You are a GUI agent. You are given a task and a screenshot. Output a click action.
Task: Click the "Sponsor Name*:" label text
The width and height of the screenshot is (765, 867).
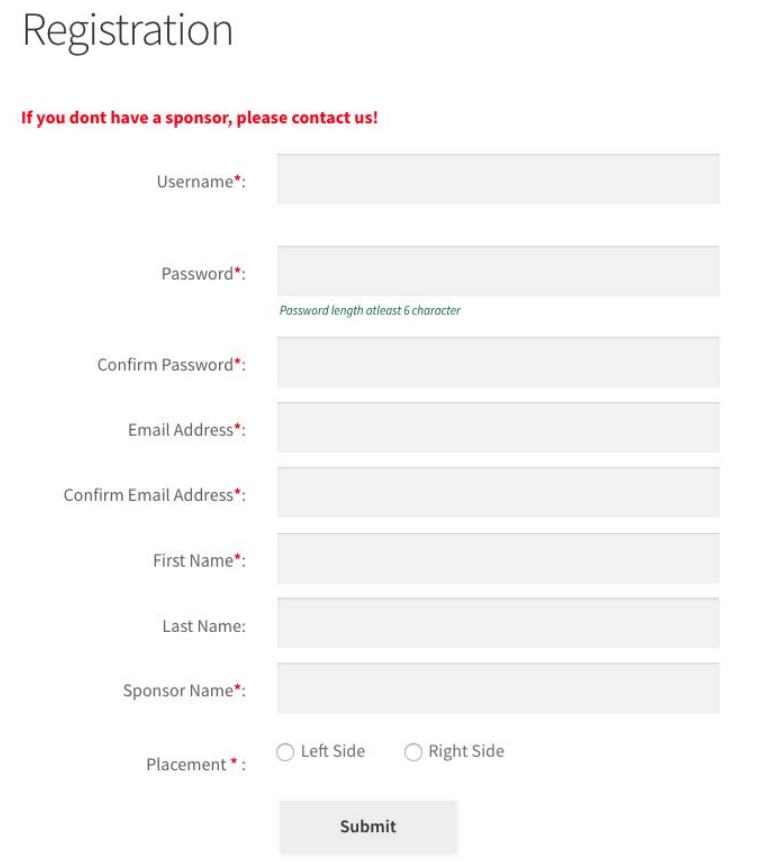[x=184, y=691]
